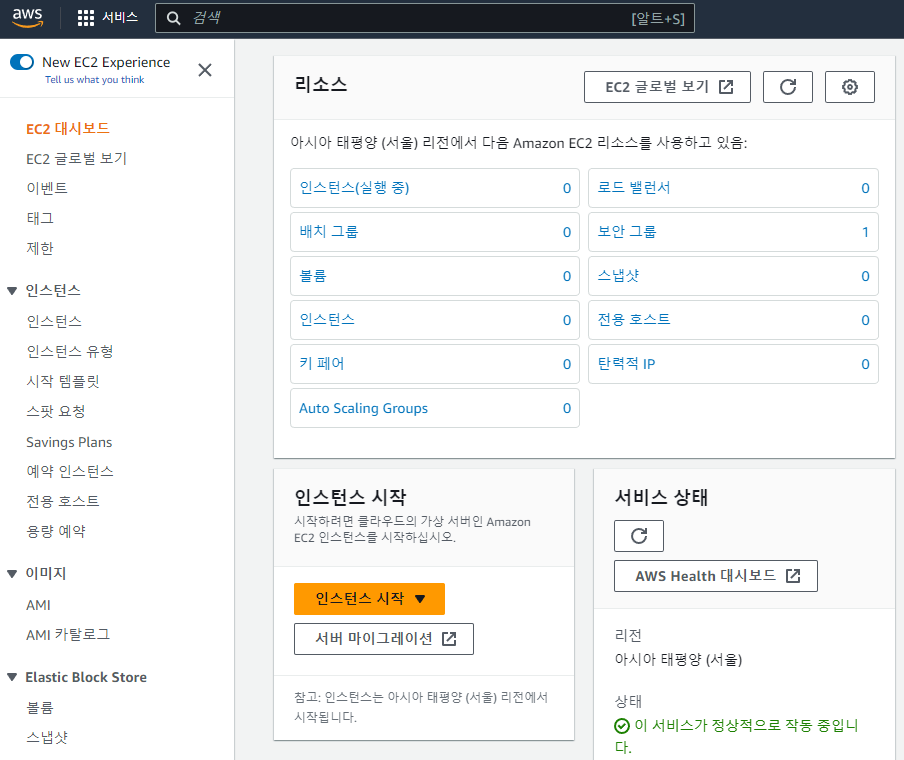Click the AWS logo home icon
This screenshot has width=904, height=760.
27,18
